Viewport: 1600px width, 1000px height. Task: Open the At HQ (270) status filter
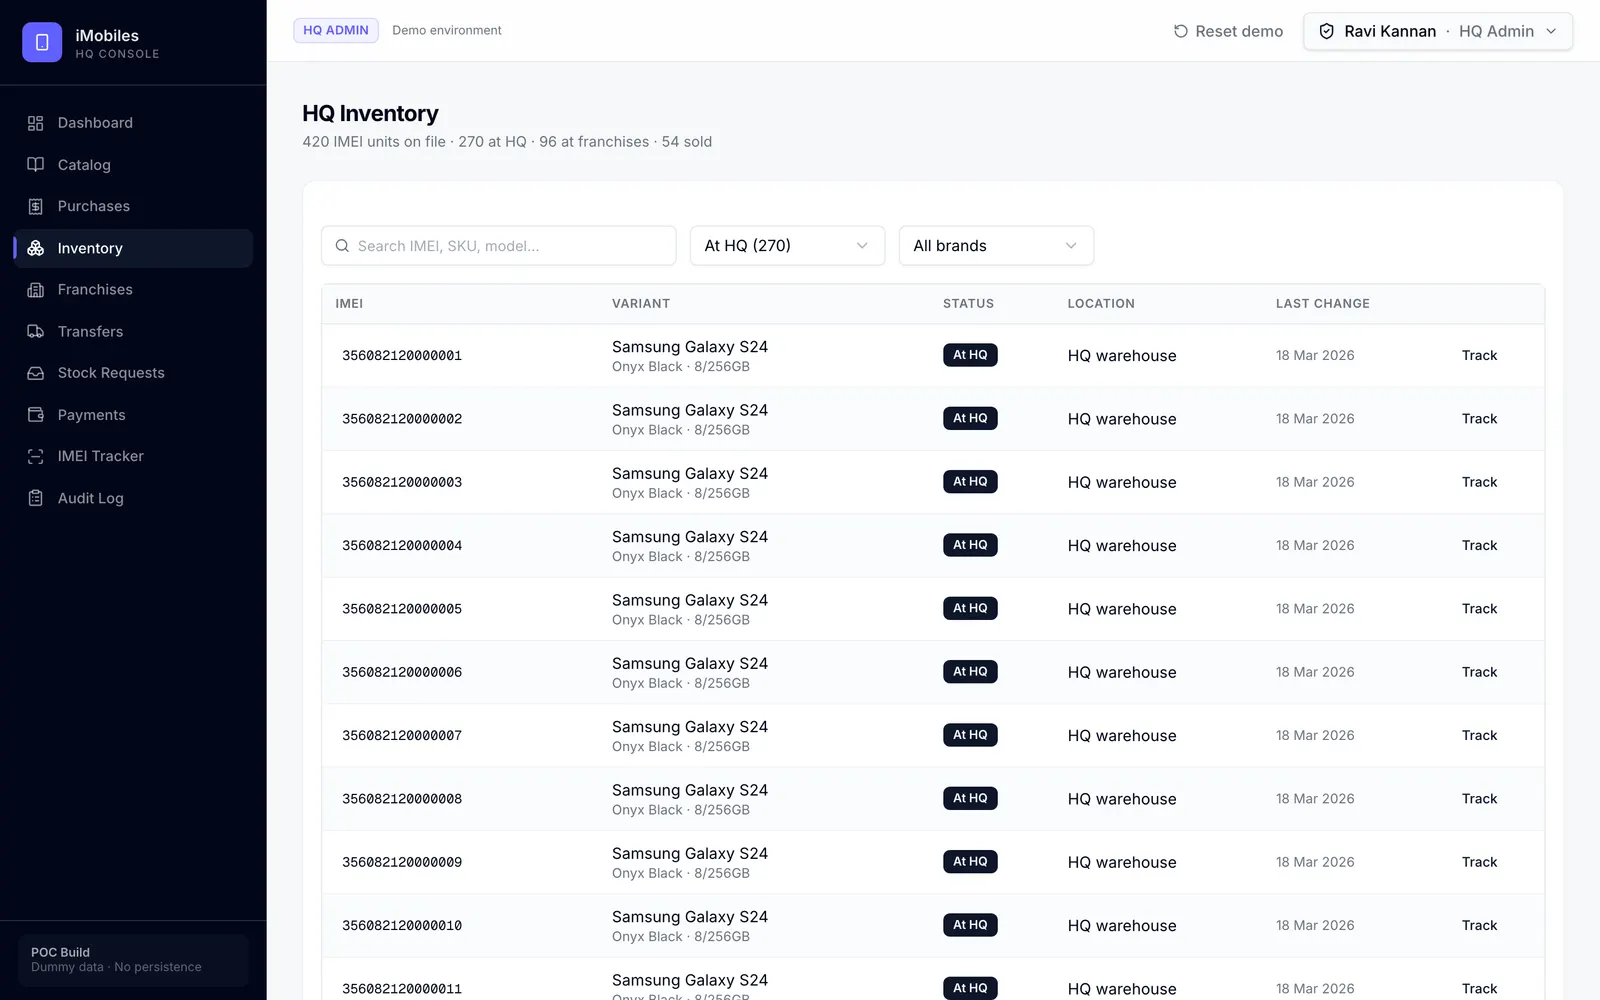[x=787, y=246]
